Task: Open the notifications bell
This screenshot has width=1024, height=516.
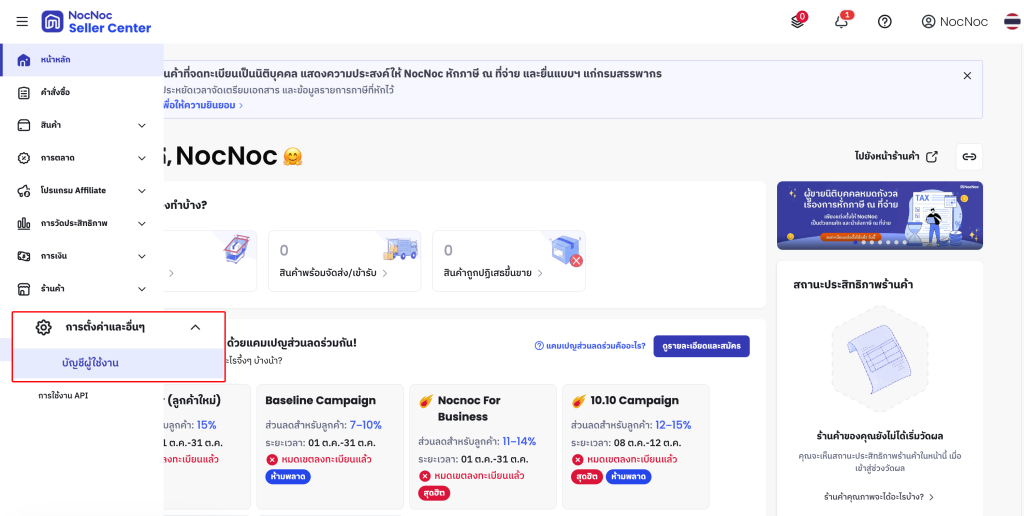Action: coord(841,21)
